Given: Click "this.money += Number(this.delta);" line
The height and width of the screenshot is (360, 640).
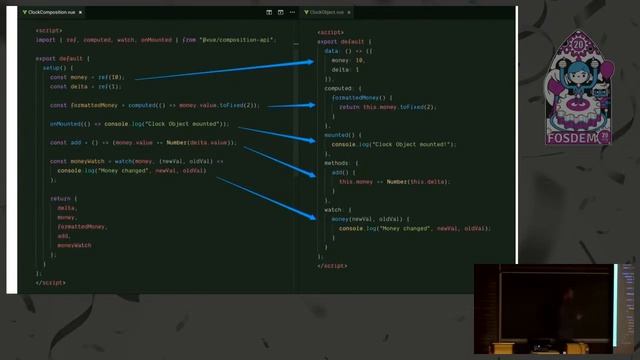Looking at the screenshot, I should coord(394,182).
